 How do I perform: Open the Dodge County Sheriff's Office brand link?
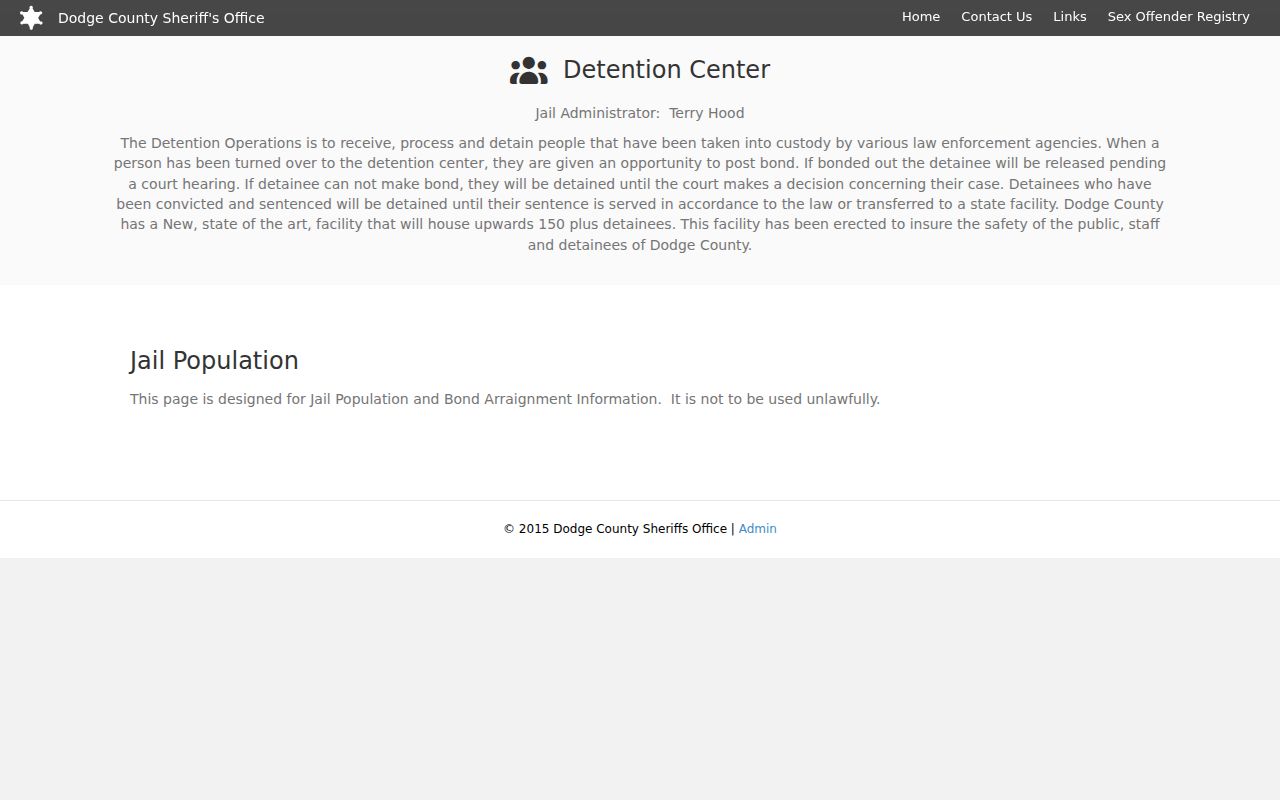tap(161, 18)
